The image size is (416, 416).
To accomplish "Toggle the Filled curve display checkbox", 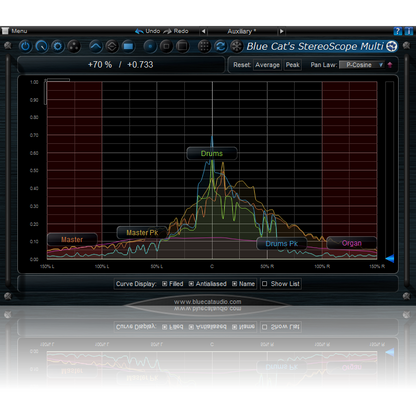I will pyautogui.click(x=165, y=284).
